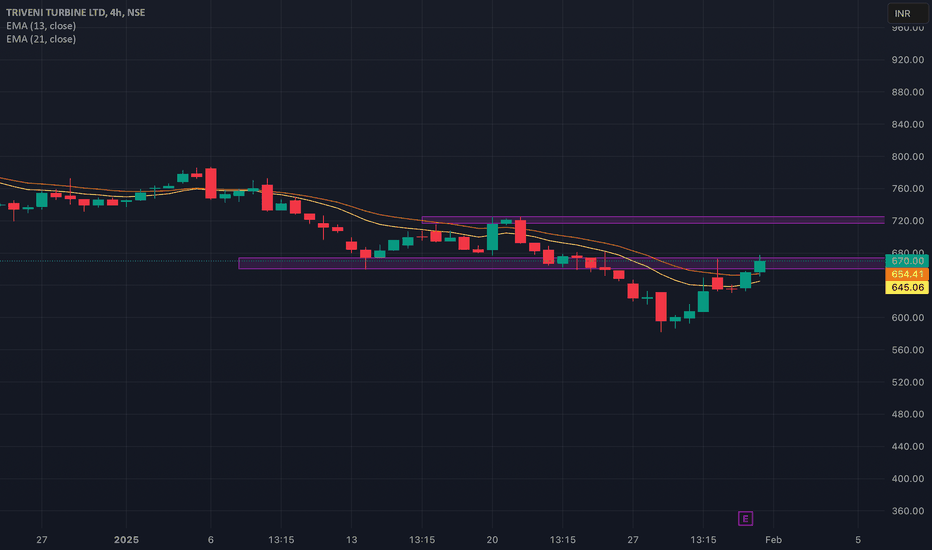Click the last green candle at 670

(x=760, y=266)
